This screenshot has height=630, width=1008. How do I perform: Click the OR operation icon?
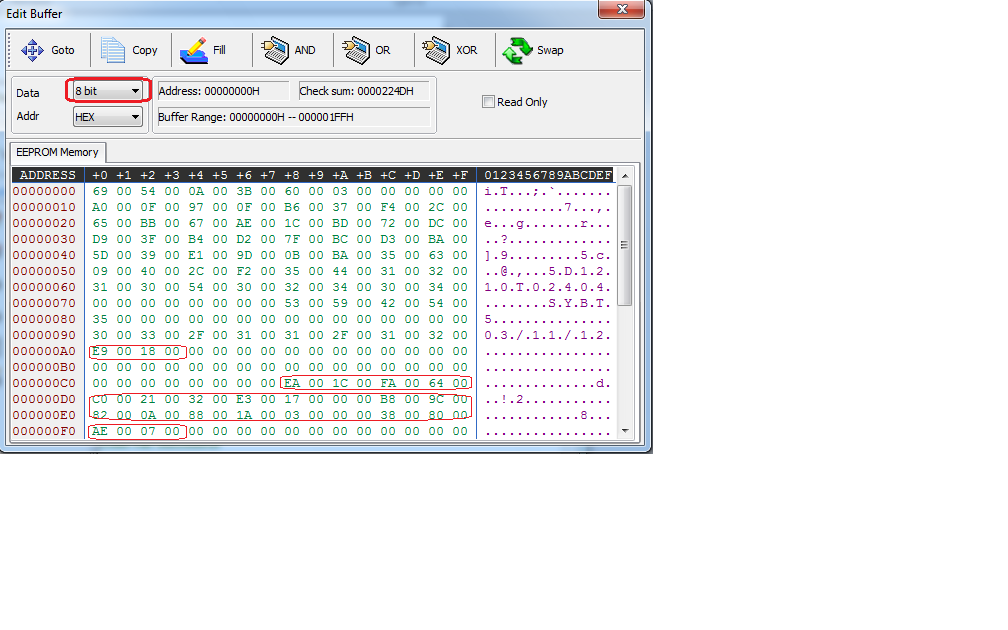pos(355,50)
